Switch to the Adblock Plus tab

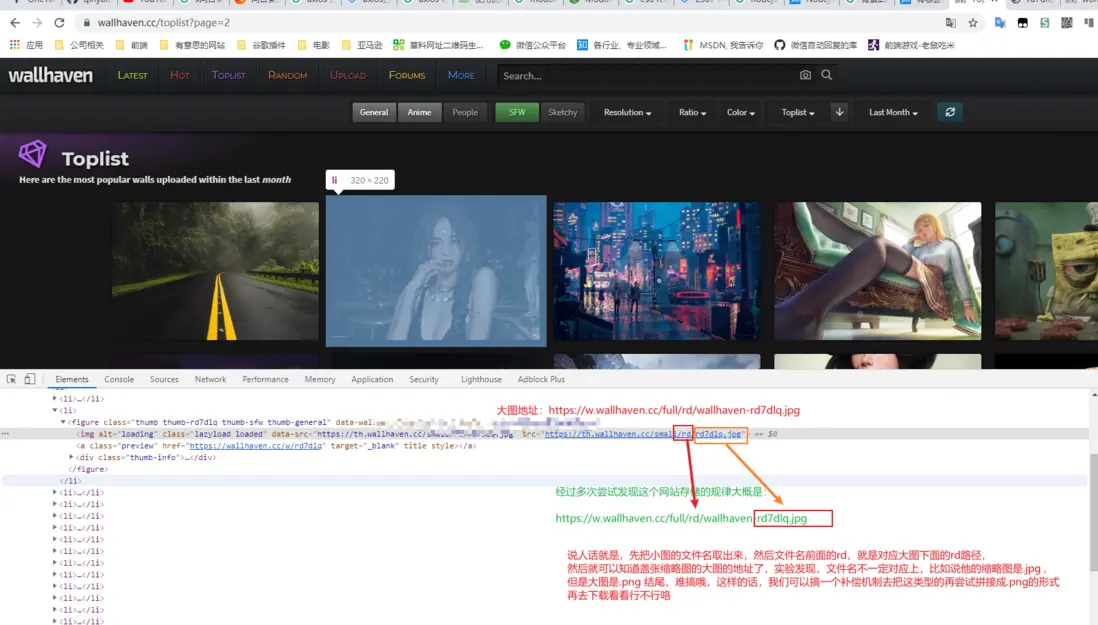tap(541, 379)
